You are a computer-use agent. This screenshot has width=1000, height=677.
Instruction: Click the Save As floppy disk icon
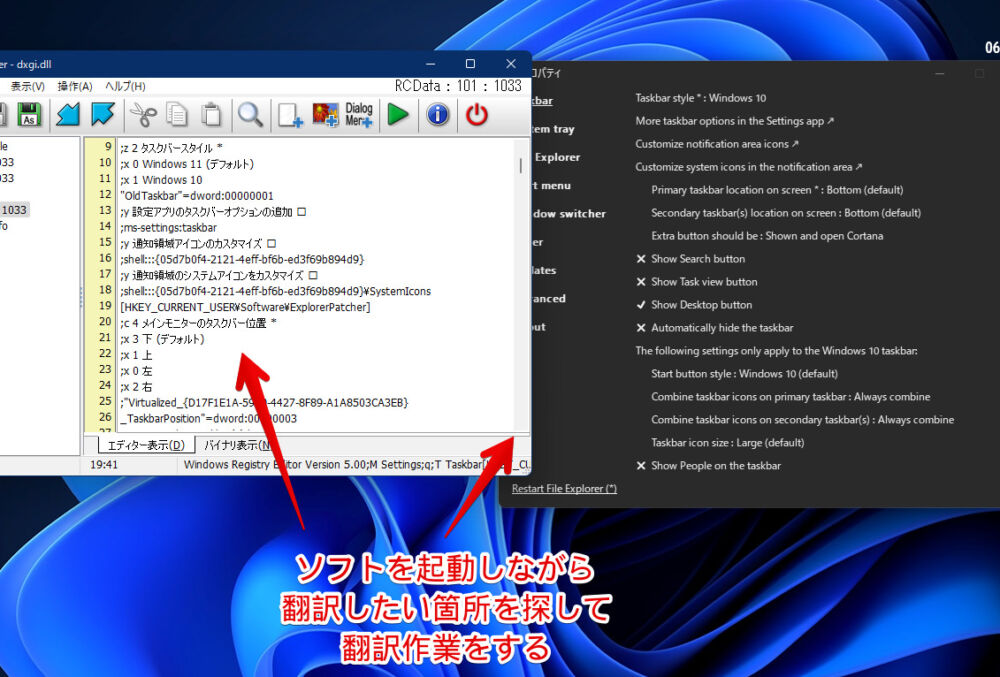(29, 115)
